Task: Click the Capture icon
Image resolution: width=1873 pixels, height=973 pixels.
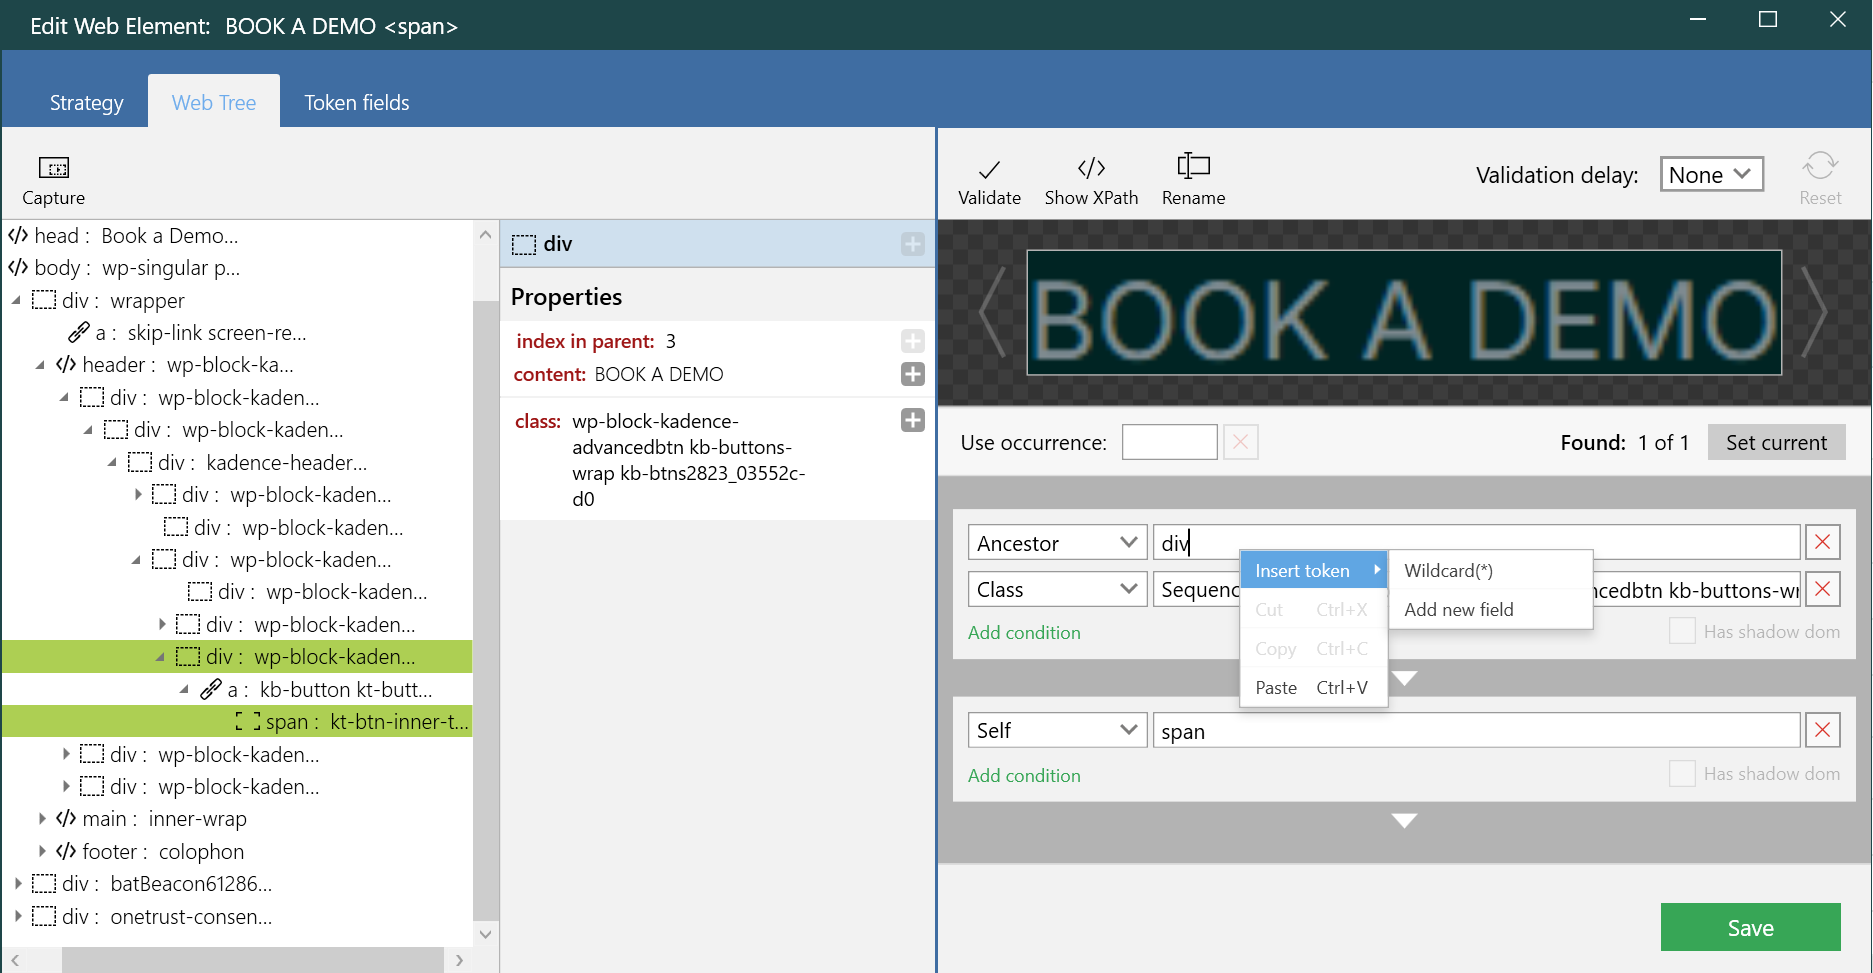Action: pyautogui.click(x=53, y=167)
